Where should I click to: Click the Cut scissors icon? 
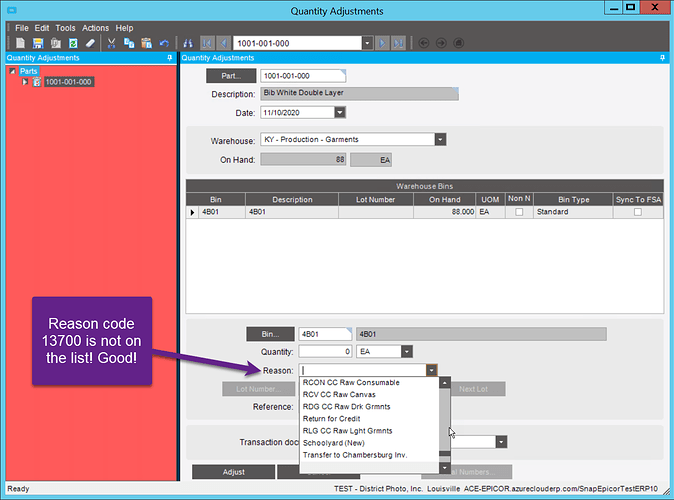[x=111, y=43]
